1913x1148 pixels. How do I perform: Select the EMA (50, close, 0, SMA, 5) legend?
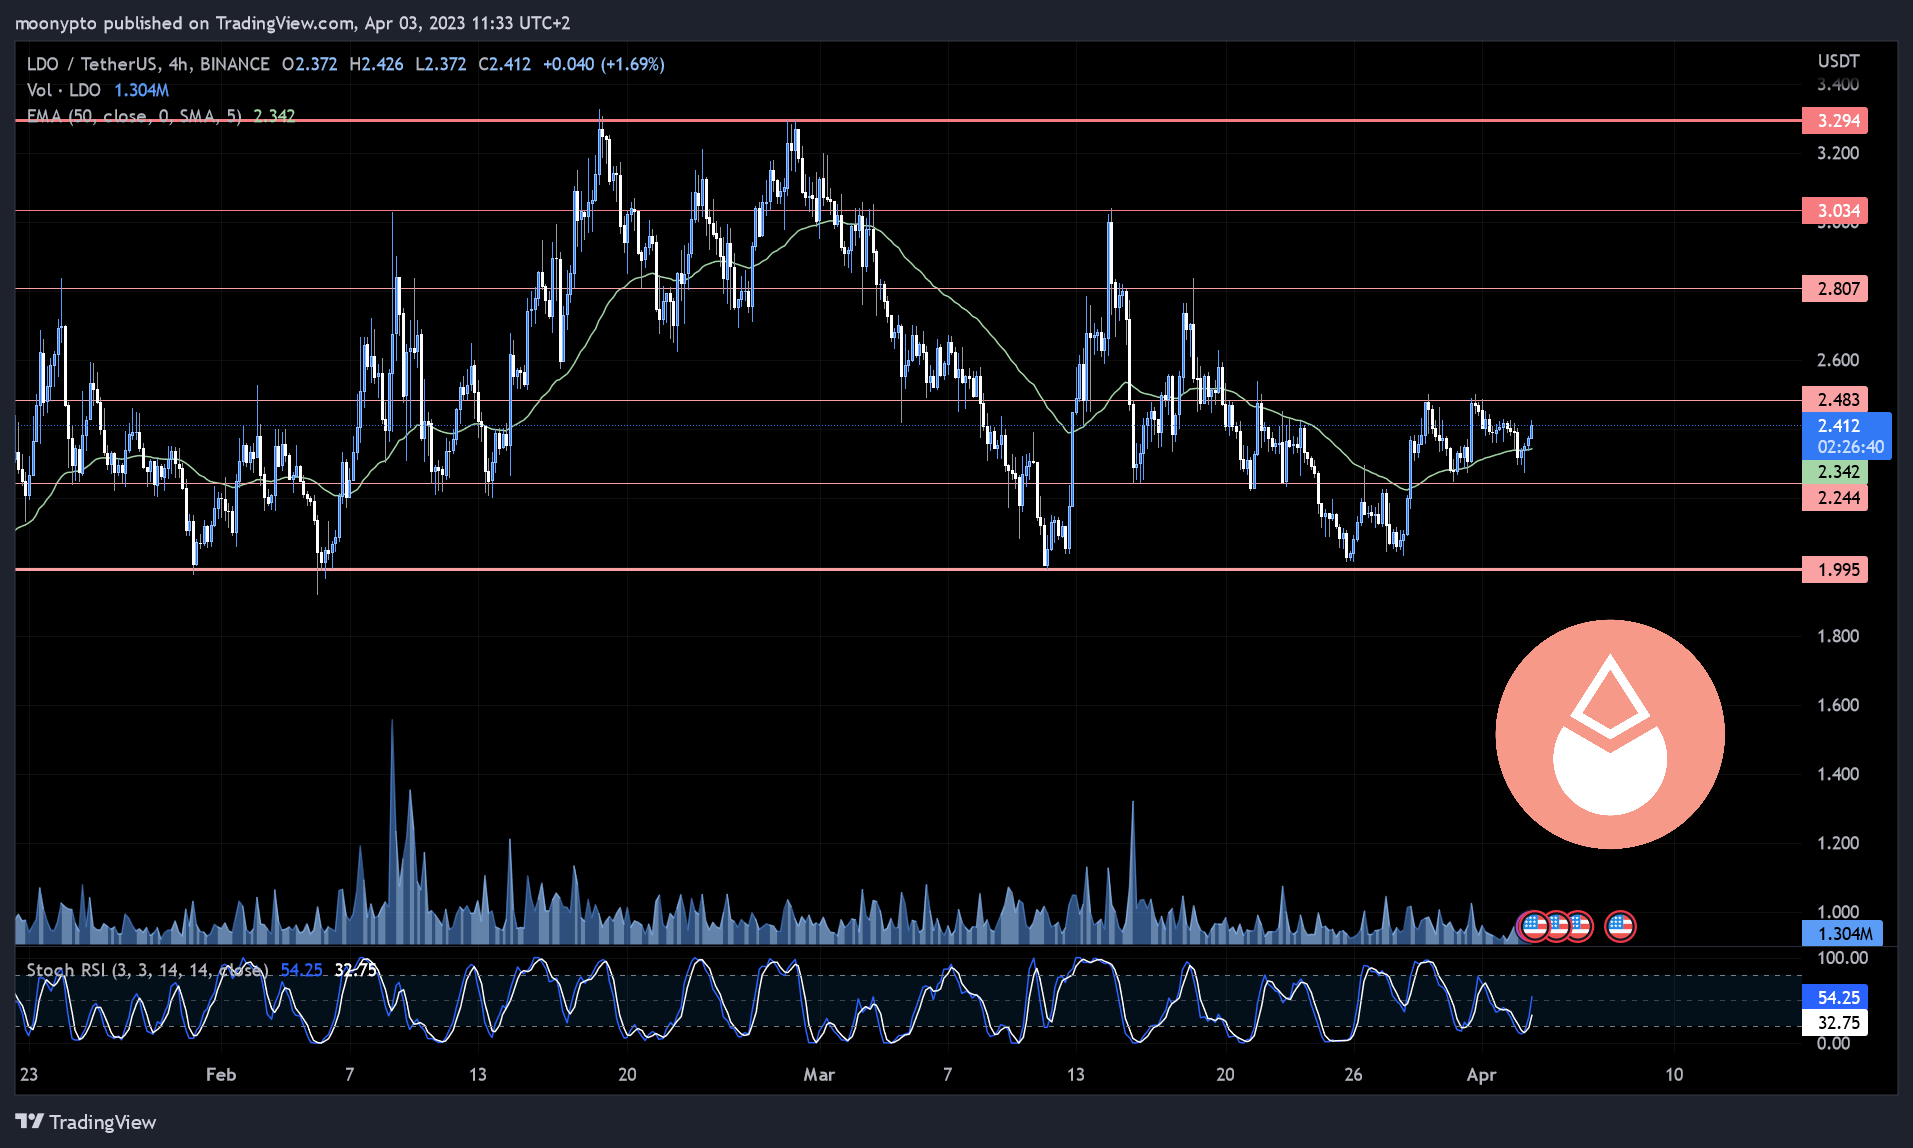pos(134,116)
